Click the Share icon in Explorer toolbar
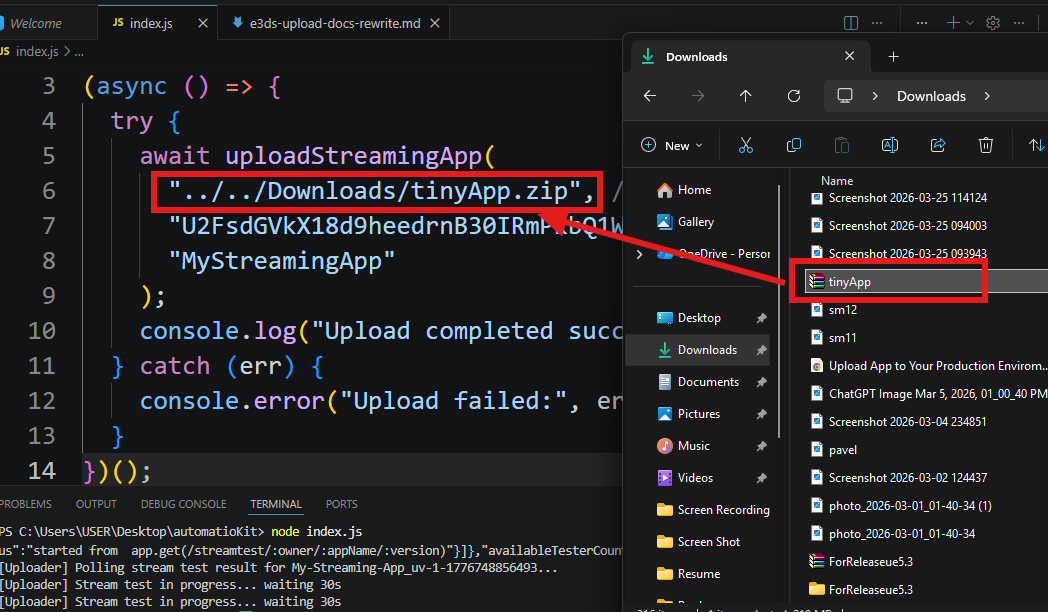This screenshot has height=612, width=1048. 938,145
